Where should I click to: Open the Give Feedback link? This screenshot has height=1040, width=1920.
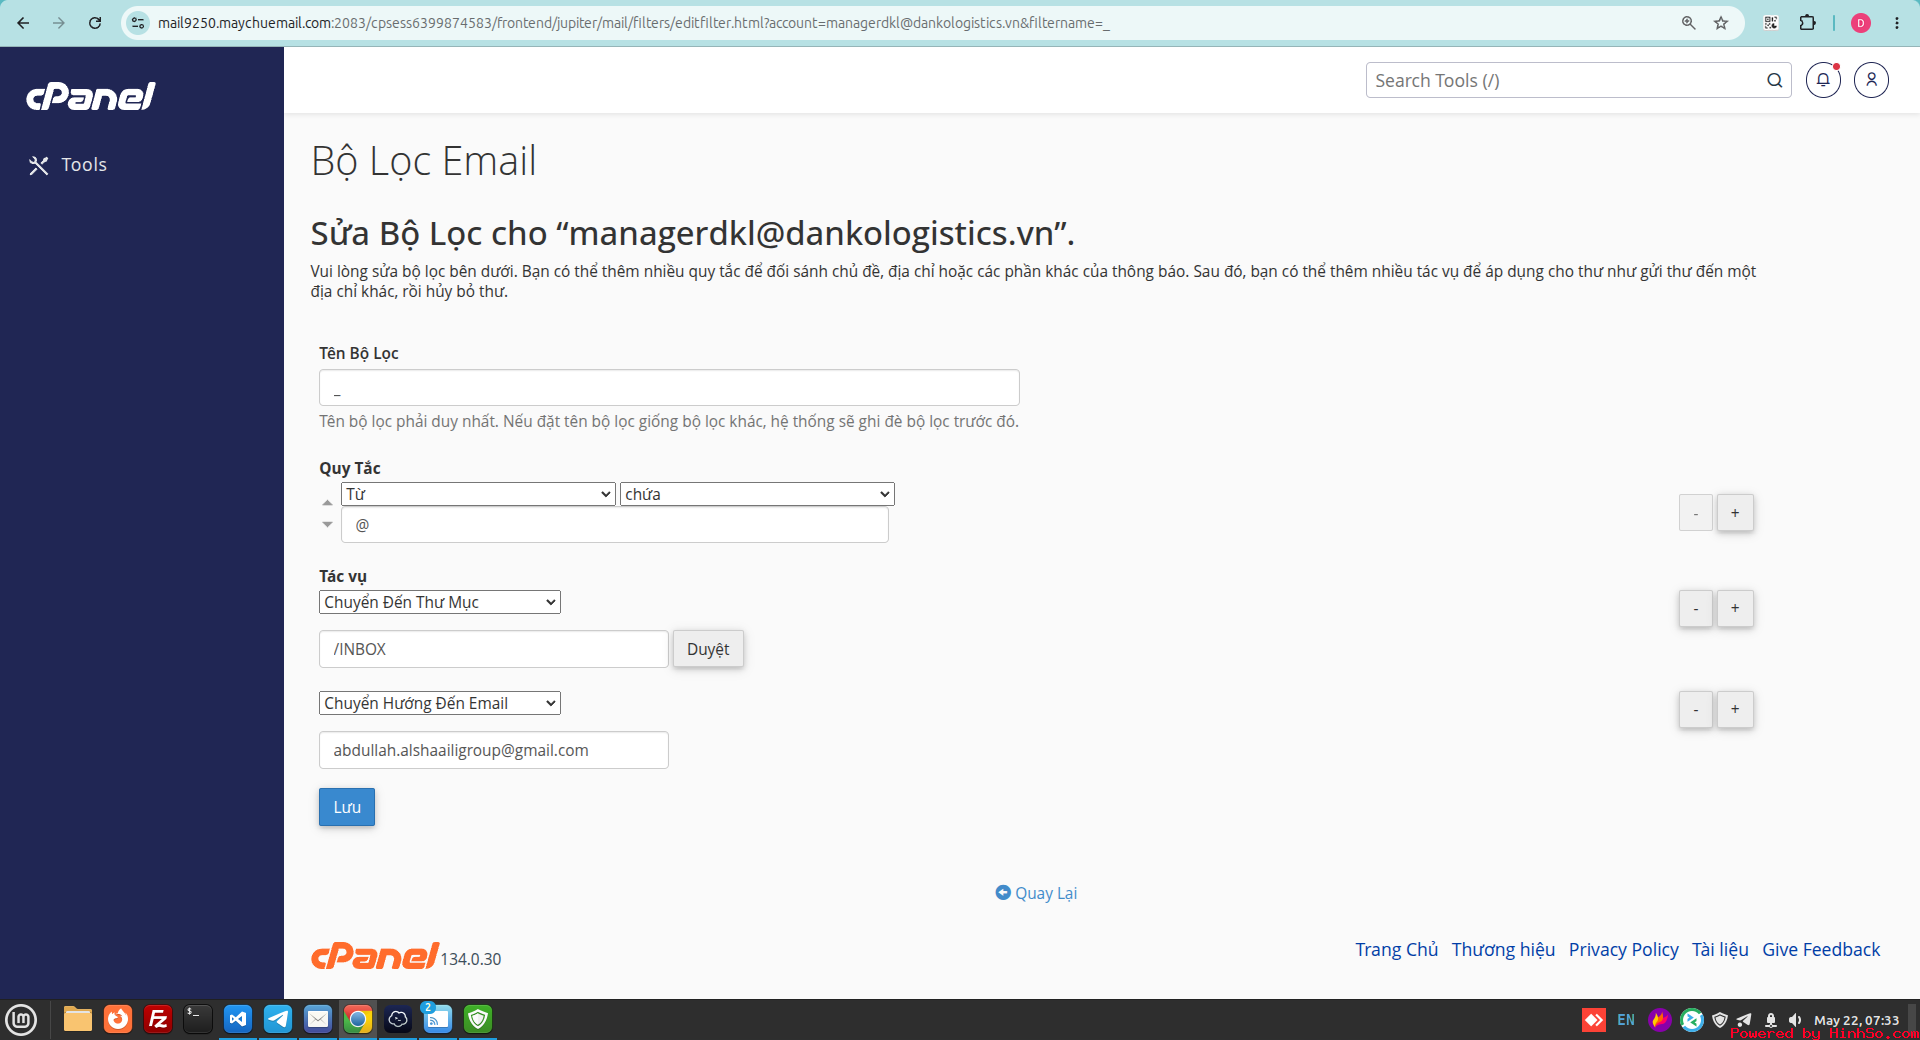(x=1821, y=949)
